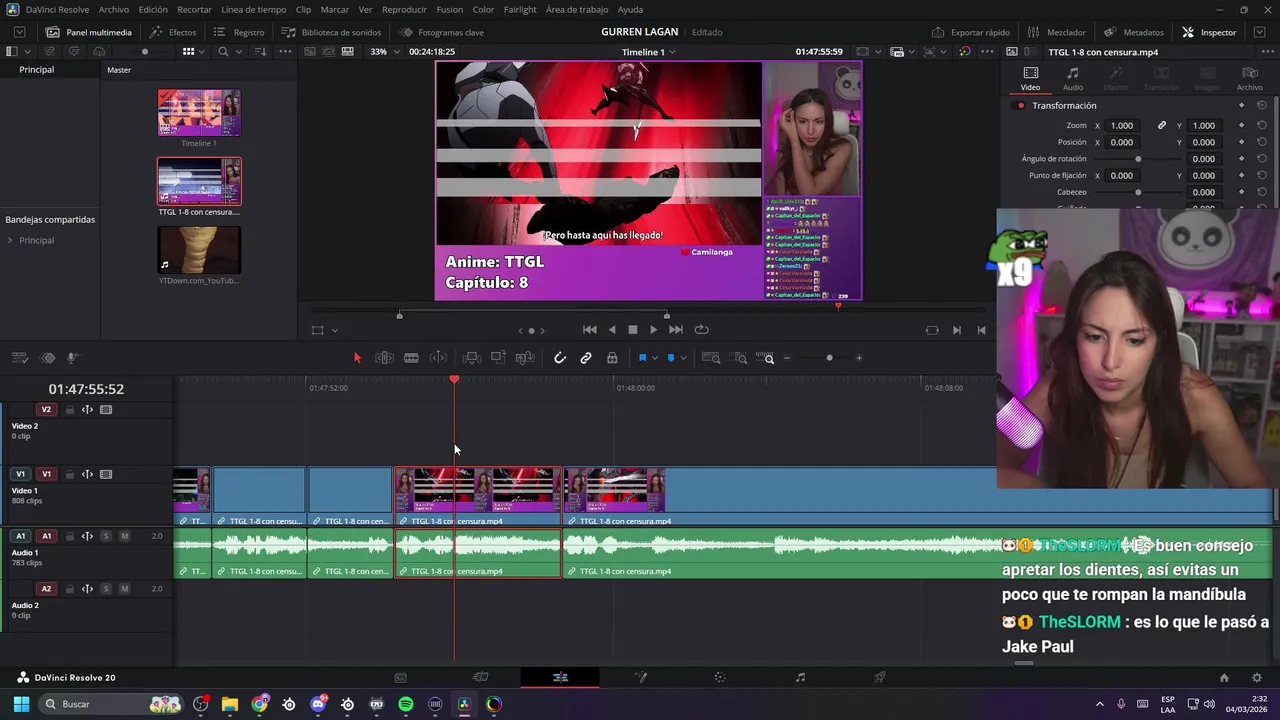Adjust the Ángulo de rotación slider

point(1138,159)
